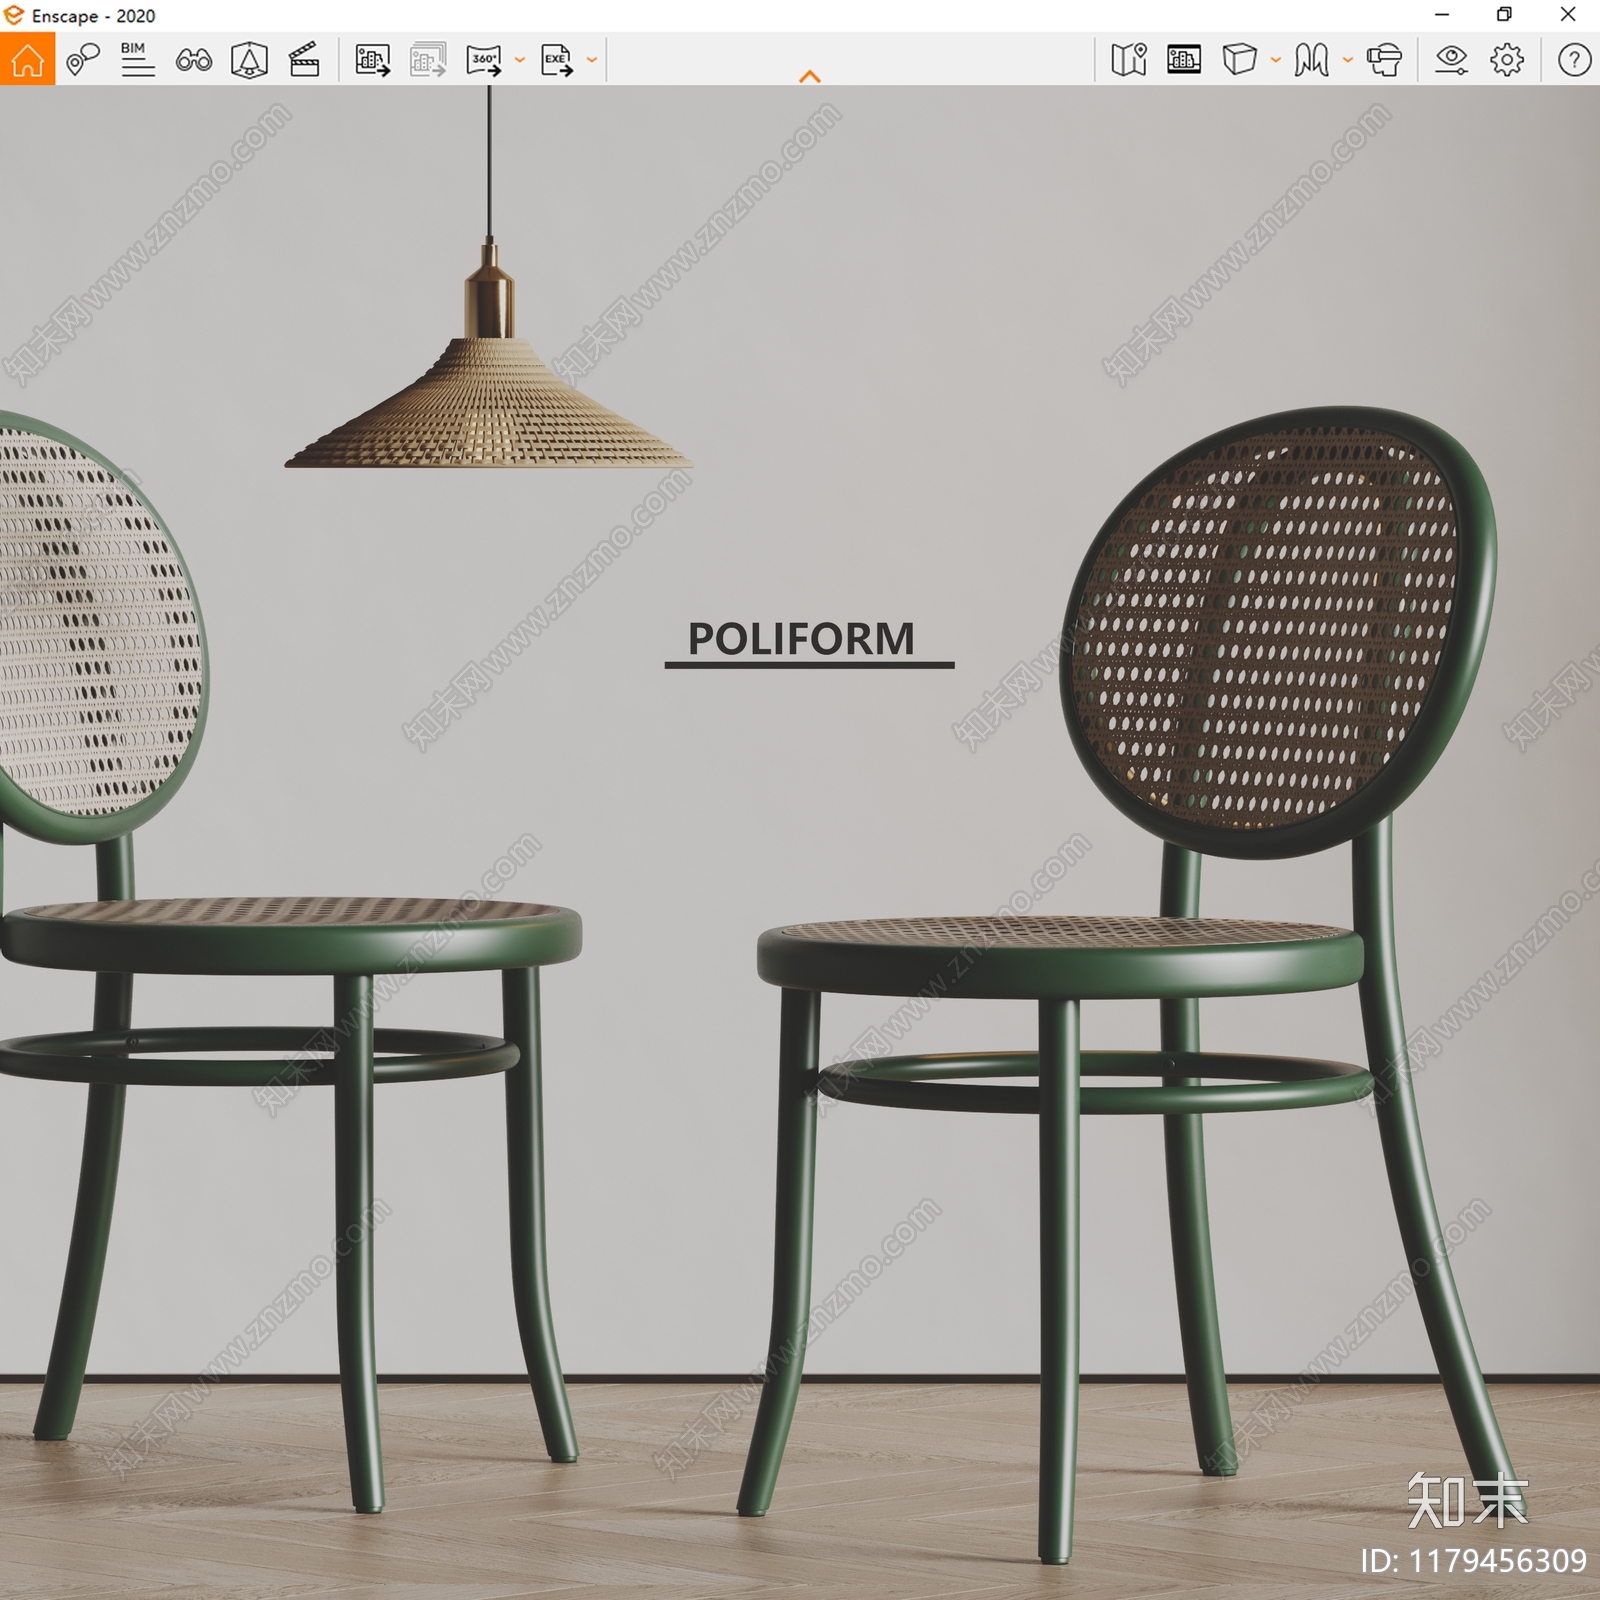Image resolution: width=1600 pixels, height=1600 pixels.
Task: Toggle the rendered image window icon
Action: 1184,60
